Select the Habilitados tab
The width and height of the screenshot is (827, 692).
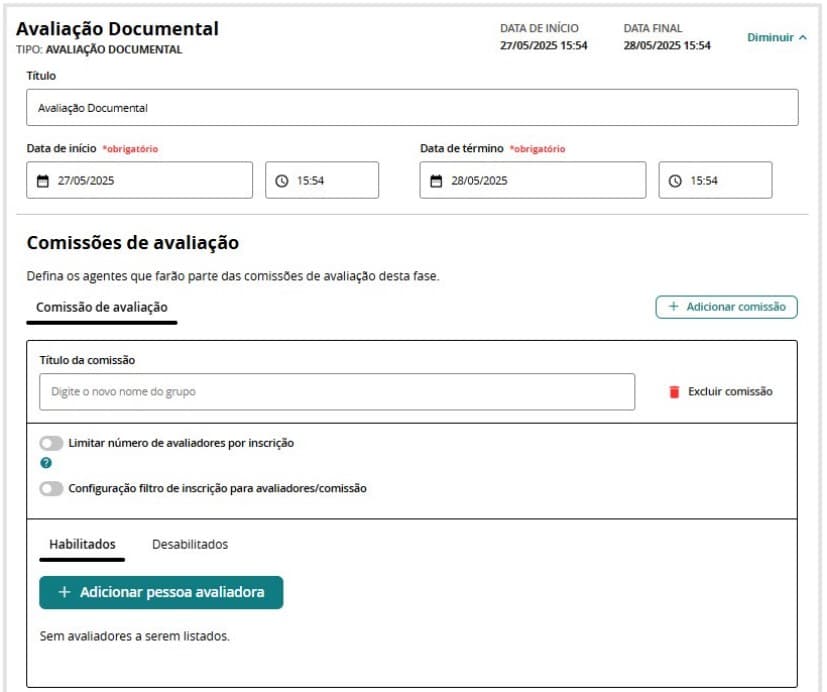82,545
